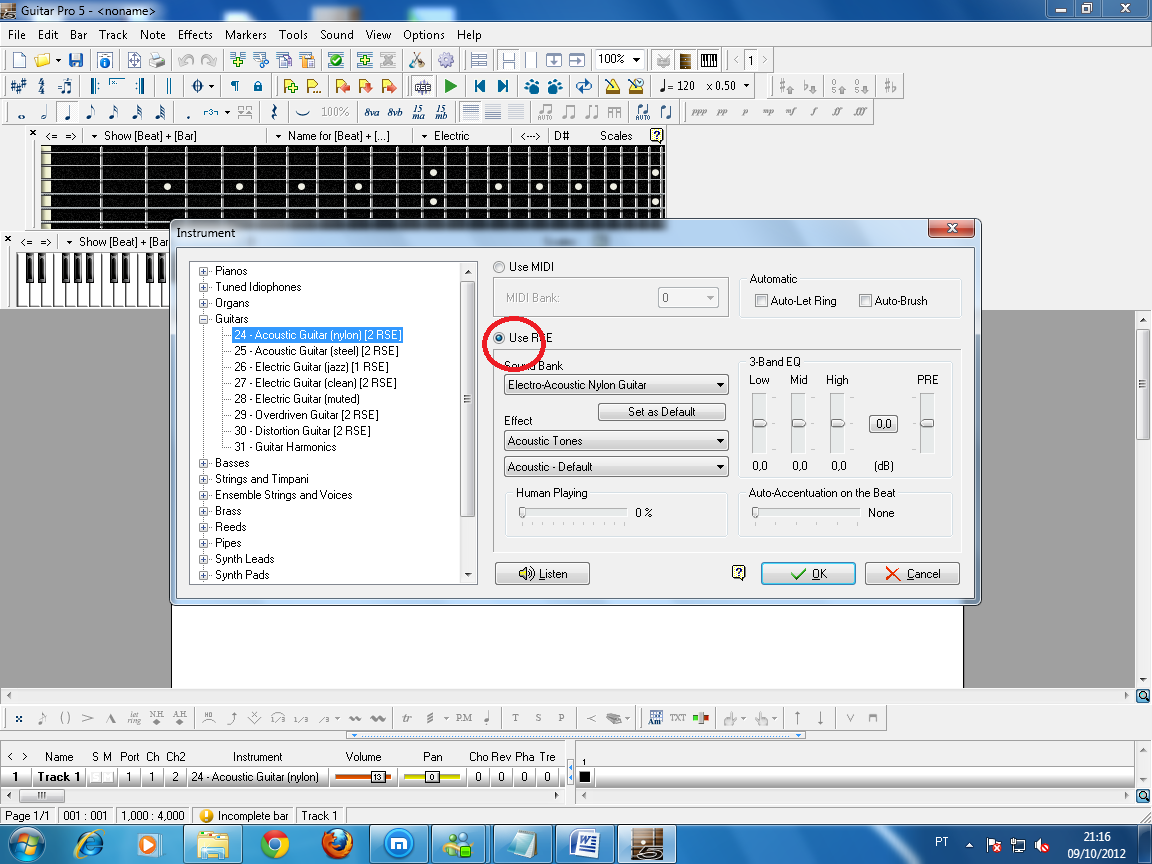This screenshot has height=864, width=1152.
Task: Expand the Pianos category
Action: click(x=204, y=271)
